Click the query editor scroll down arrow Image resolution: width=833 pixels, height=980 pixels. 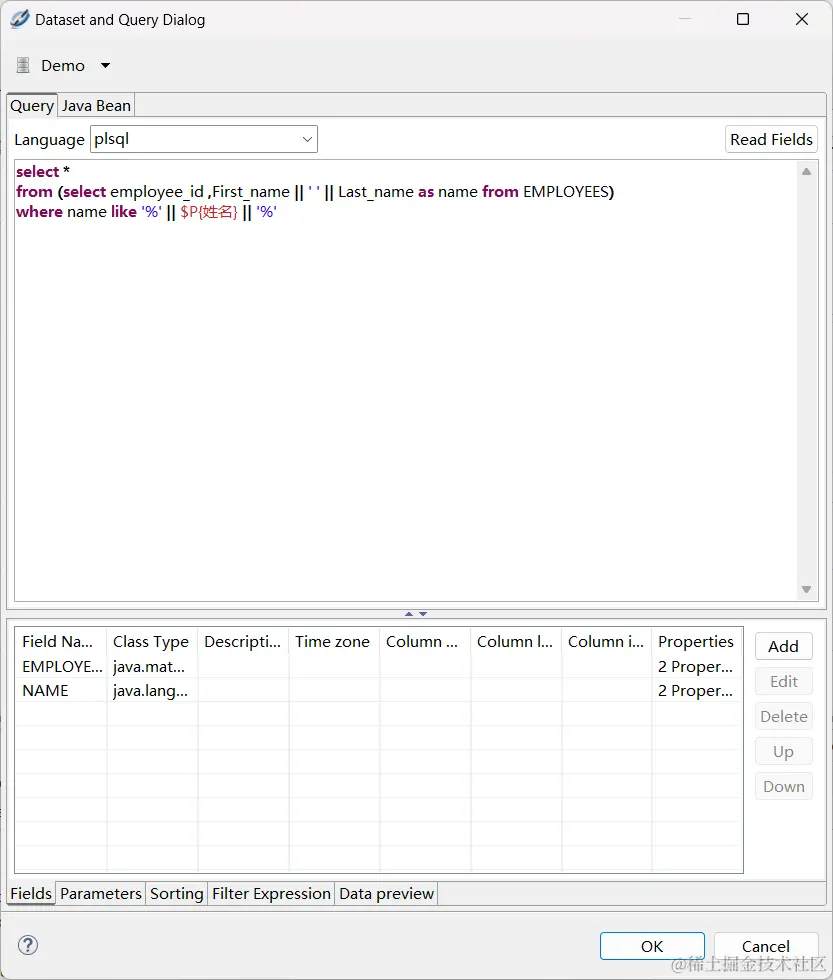pos(806,589)
